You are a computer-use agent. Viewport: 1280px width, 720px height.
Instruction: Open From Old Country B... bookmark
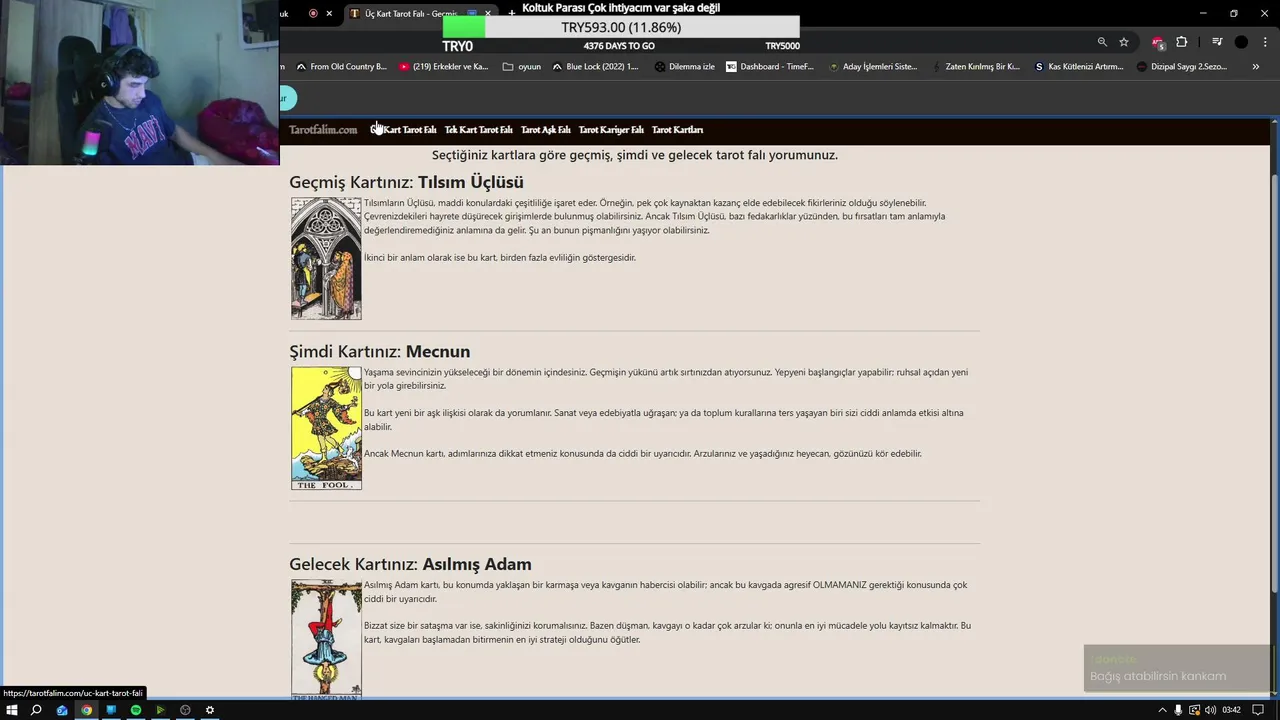[x=341, y=67]
